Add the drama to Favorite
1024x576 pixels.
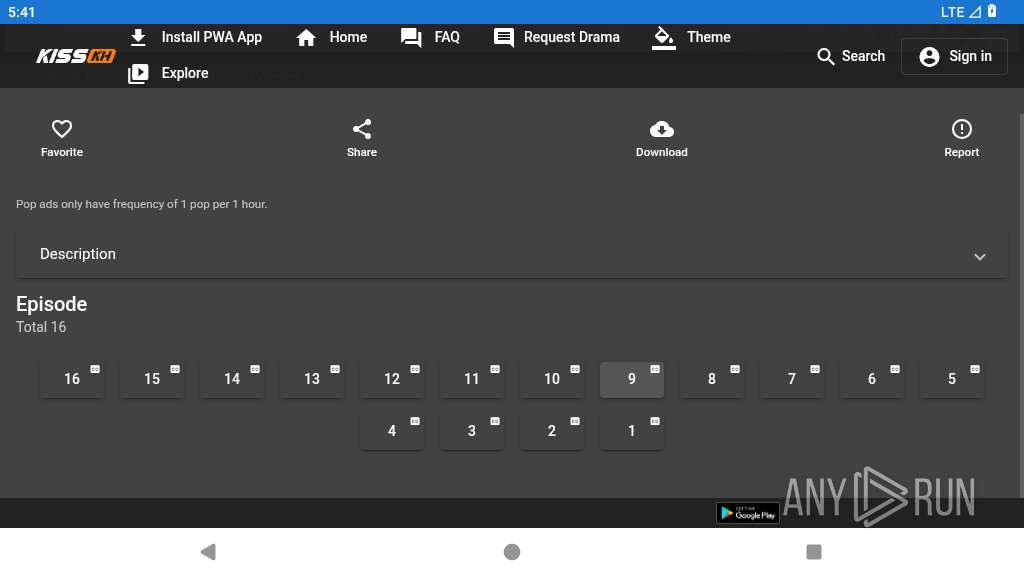tap(62, 138)
